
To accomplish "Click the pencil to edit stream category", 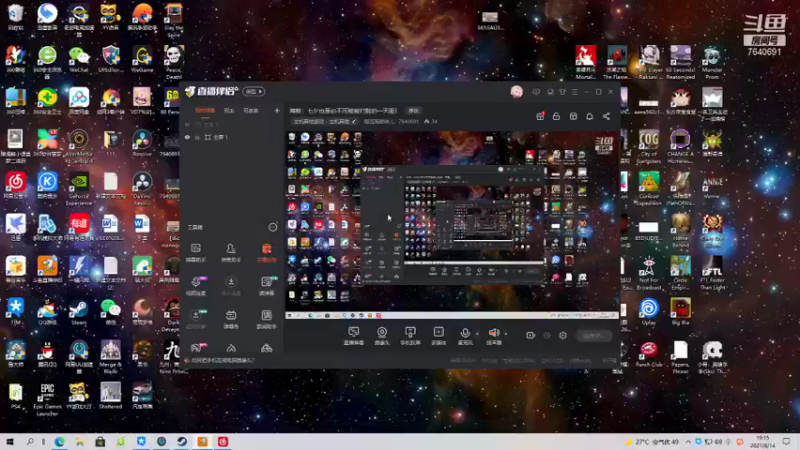I will point(354,121).
